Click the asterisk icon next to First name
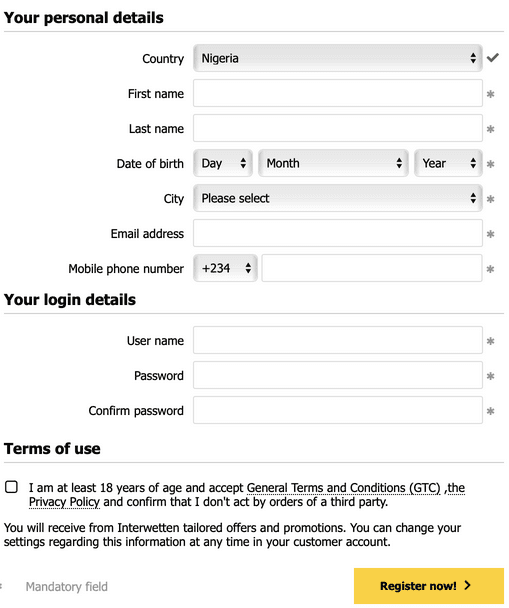 490,94
